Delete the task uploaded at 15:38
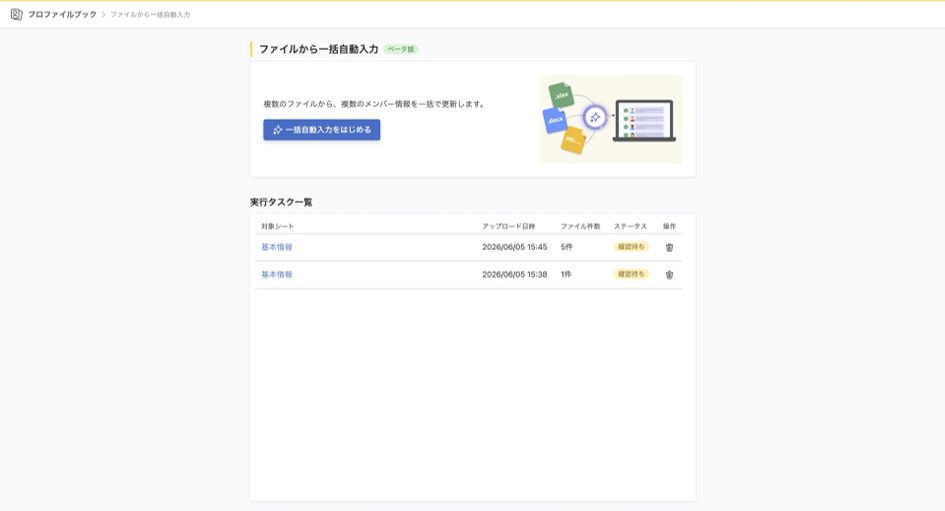The width and height of the screenshot is (945, 511). point(669,275)
